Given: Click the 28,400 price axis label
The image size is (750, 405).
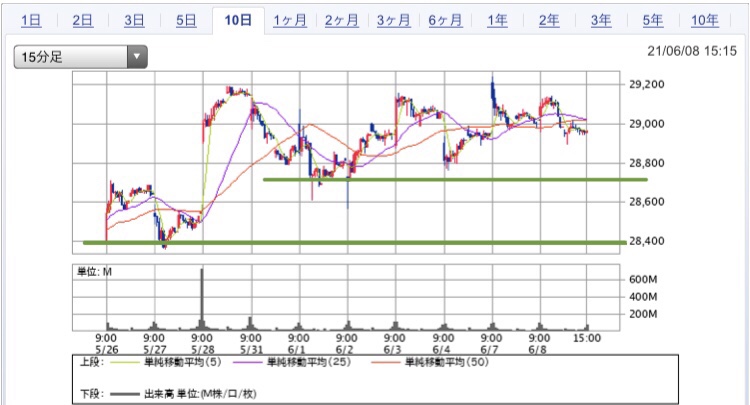Looking at the screenshot, I should 647,241.
